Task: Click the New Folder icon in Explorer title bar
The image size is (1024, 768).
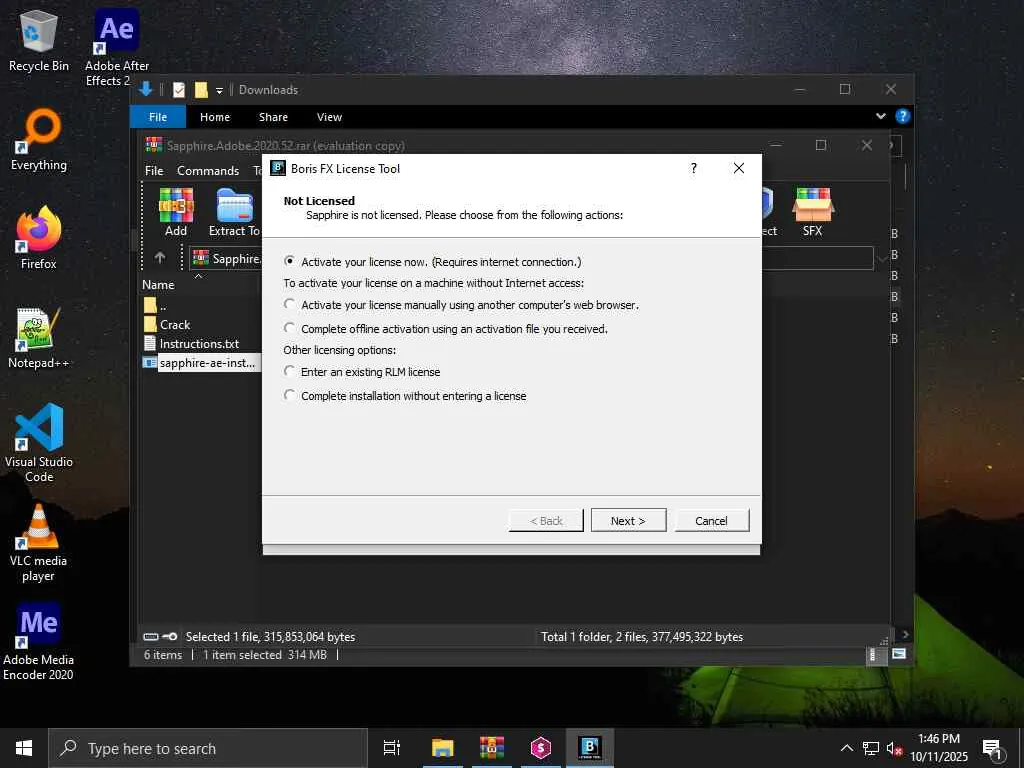Action: coord(201,90)
